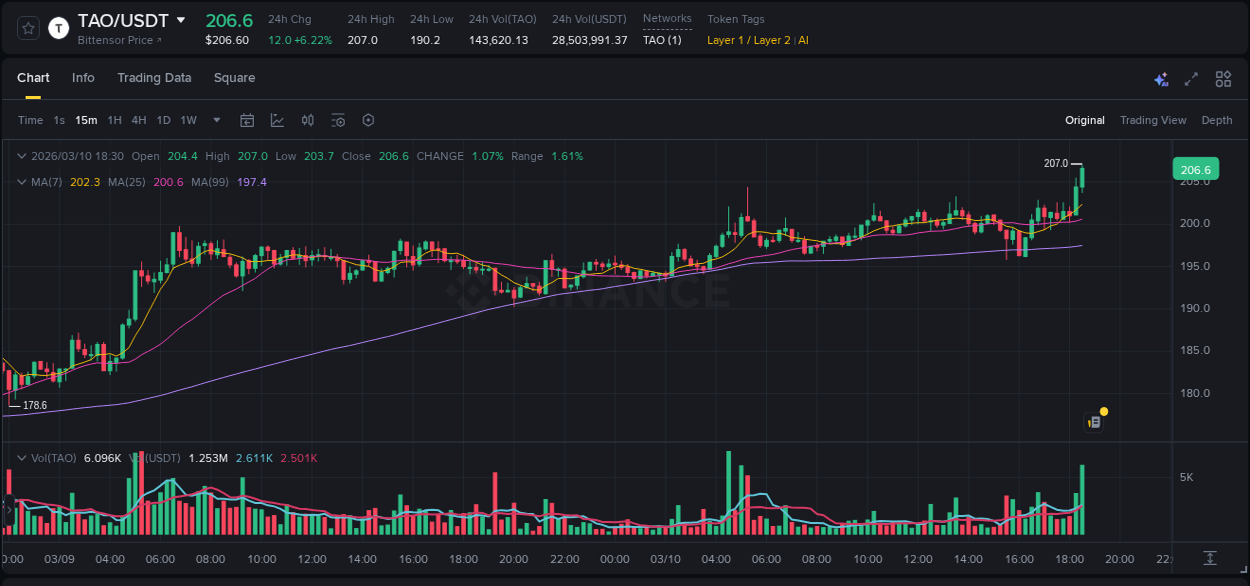Open the grid layout icon
The width and height of the screenshot is (1250, 586).
(1222, 78)
